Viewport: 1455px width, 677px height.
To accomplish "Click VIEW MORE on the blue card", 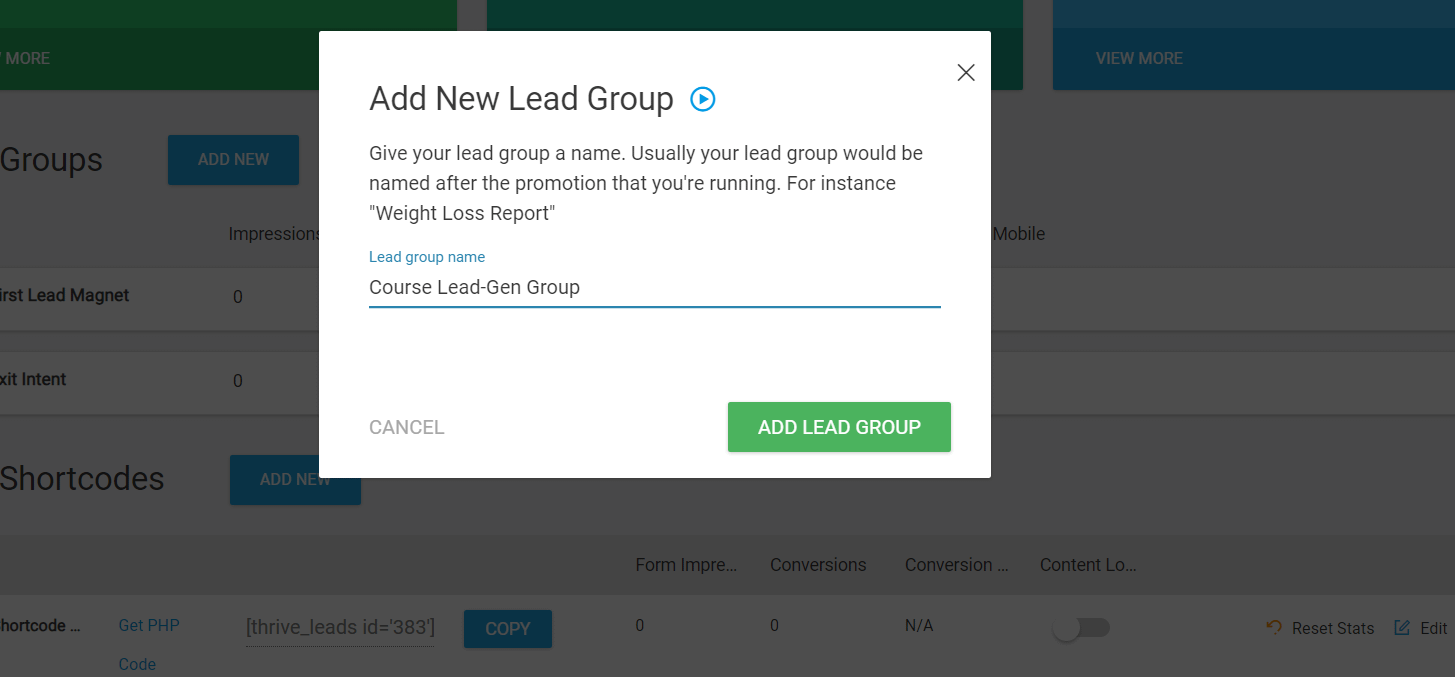I will 1139,58.
